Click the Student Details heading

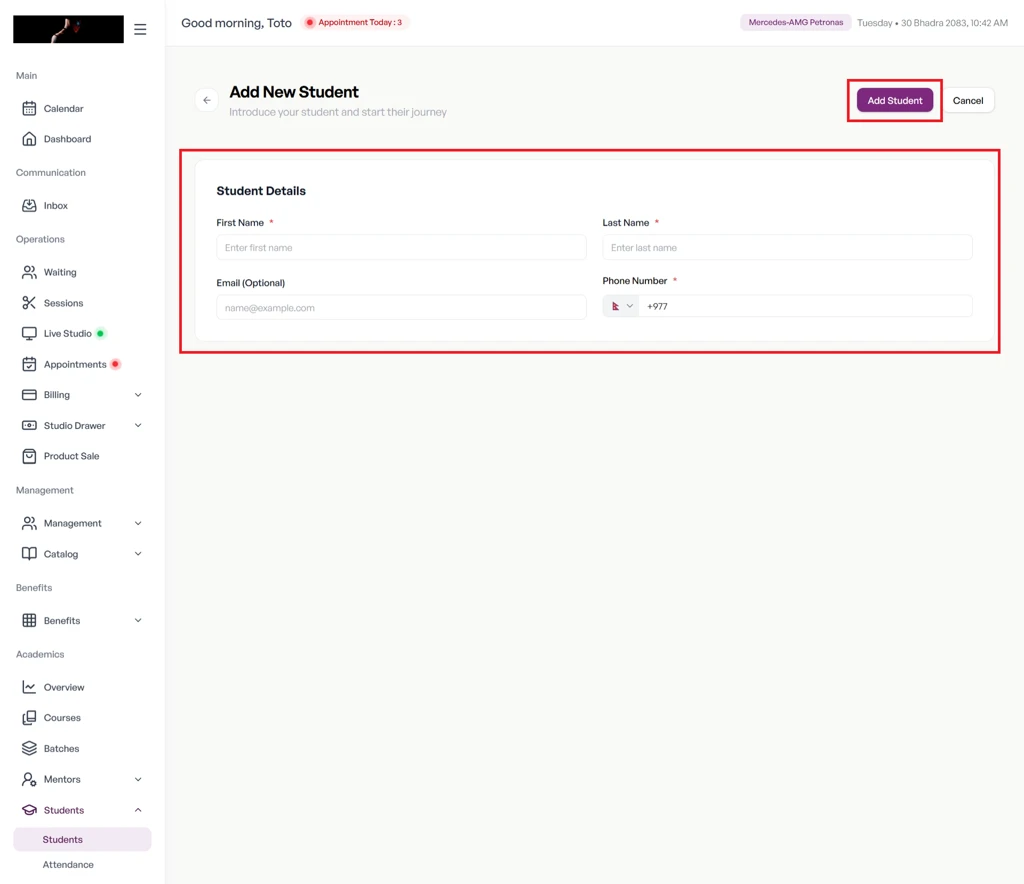pos(261,191)
